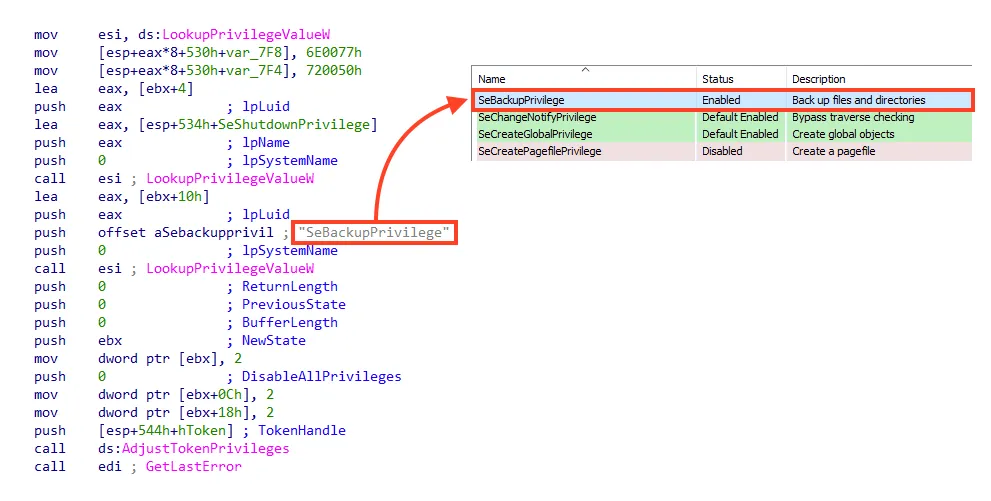Select the SeChangeNotifyPrivilege row name
Screen dimensions: 991x501
pos(537,117)
